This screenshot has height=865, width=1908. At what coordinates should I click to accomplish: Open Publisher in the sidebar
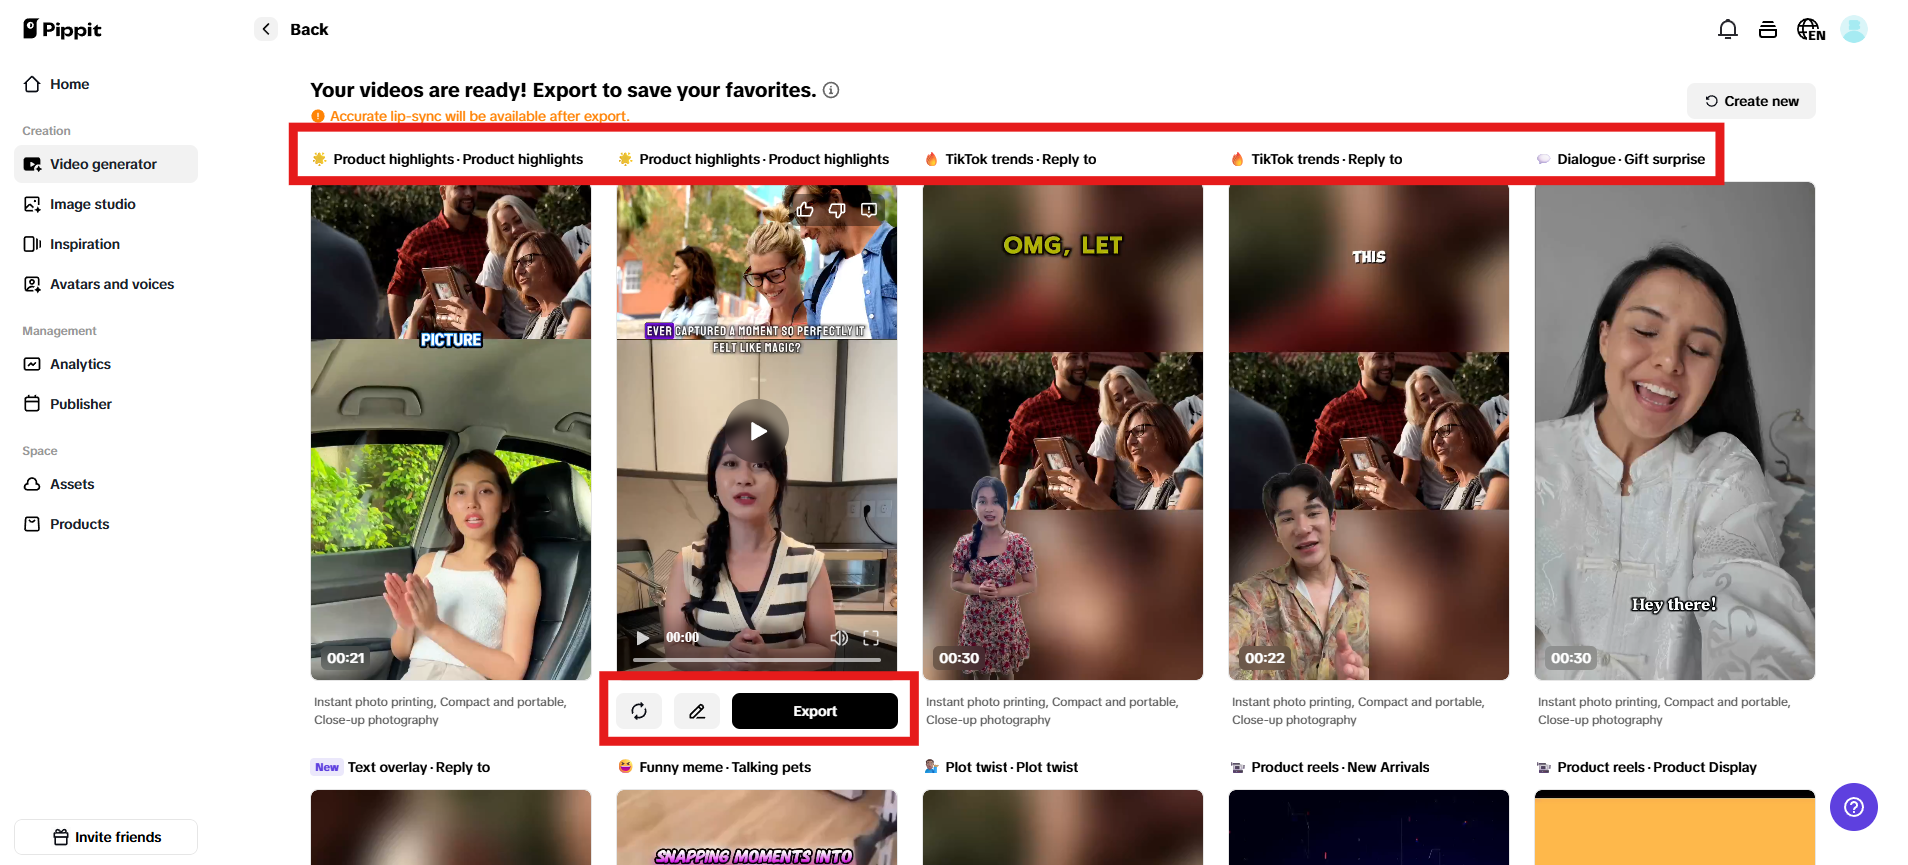click(x=106, y=404)
